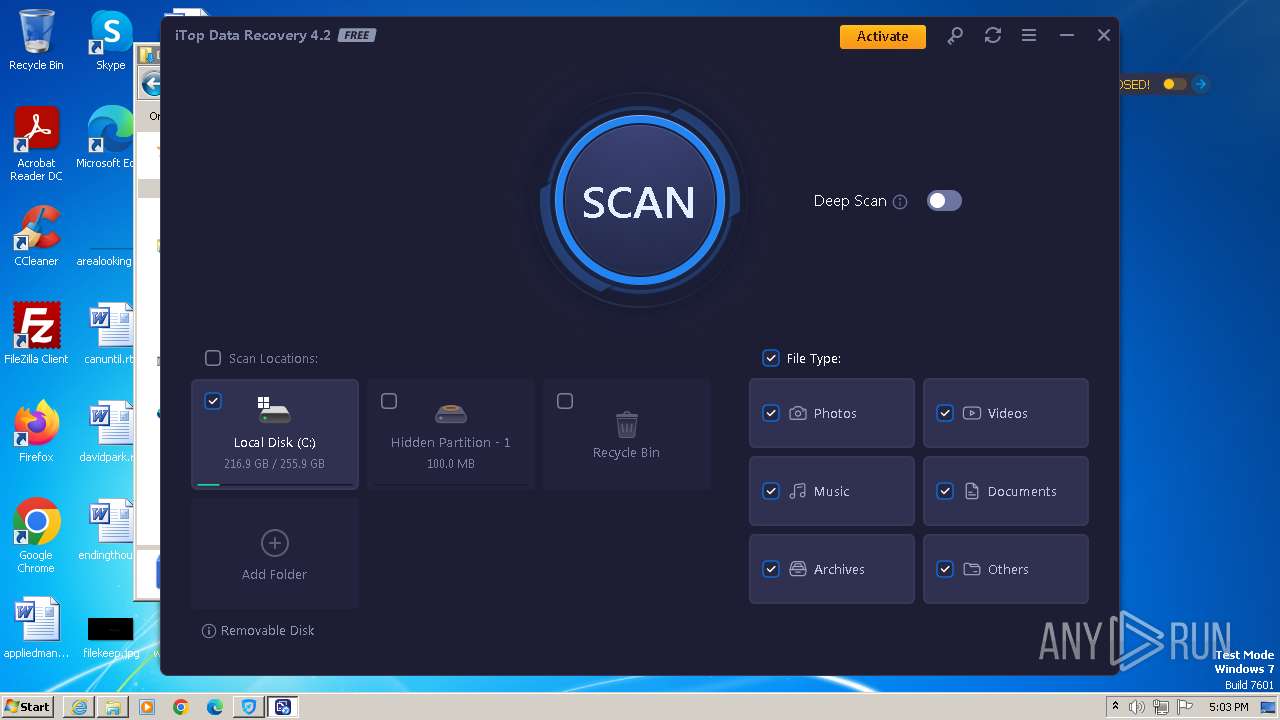Open File Explorer from taskbar
Image resolution: width=1280 pixels, height=720 pixels.
point(113,707)
